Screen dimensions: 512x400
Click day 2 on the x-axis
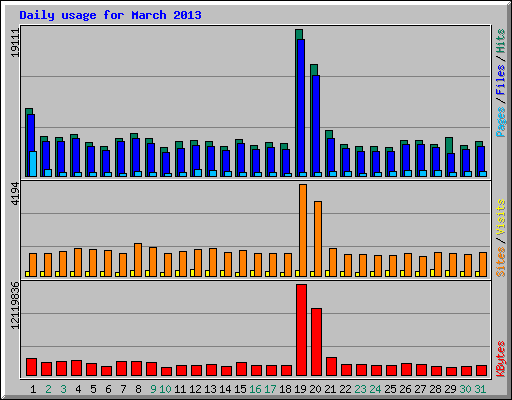48,389
